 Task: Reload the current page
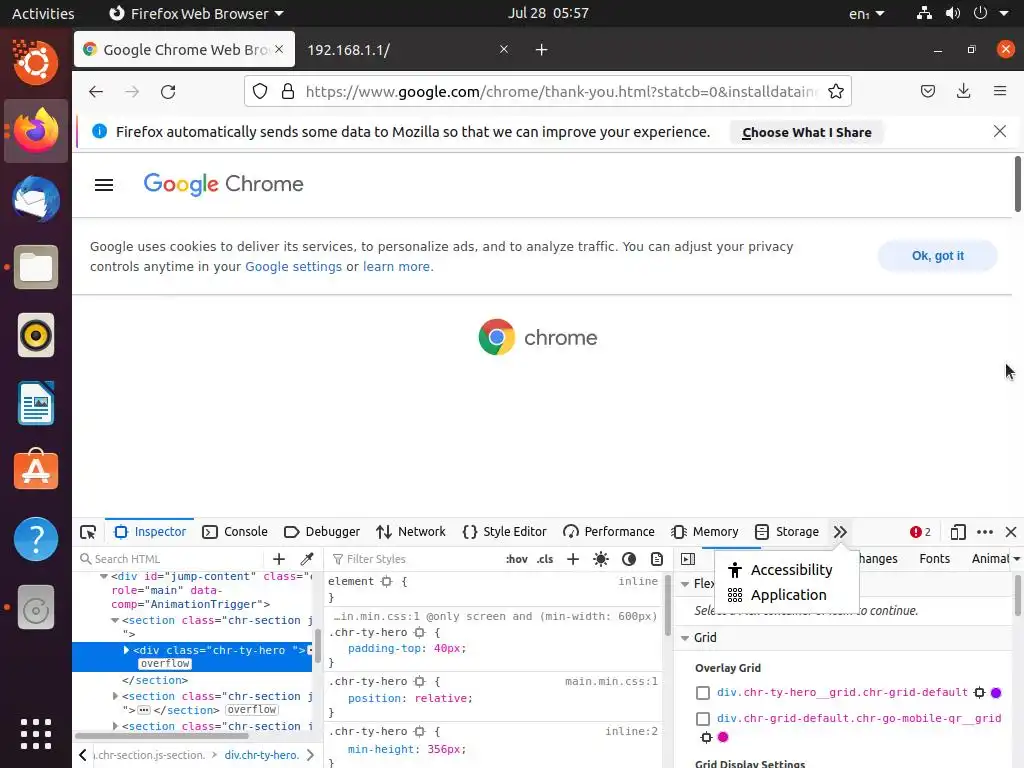(168, 91)
